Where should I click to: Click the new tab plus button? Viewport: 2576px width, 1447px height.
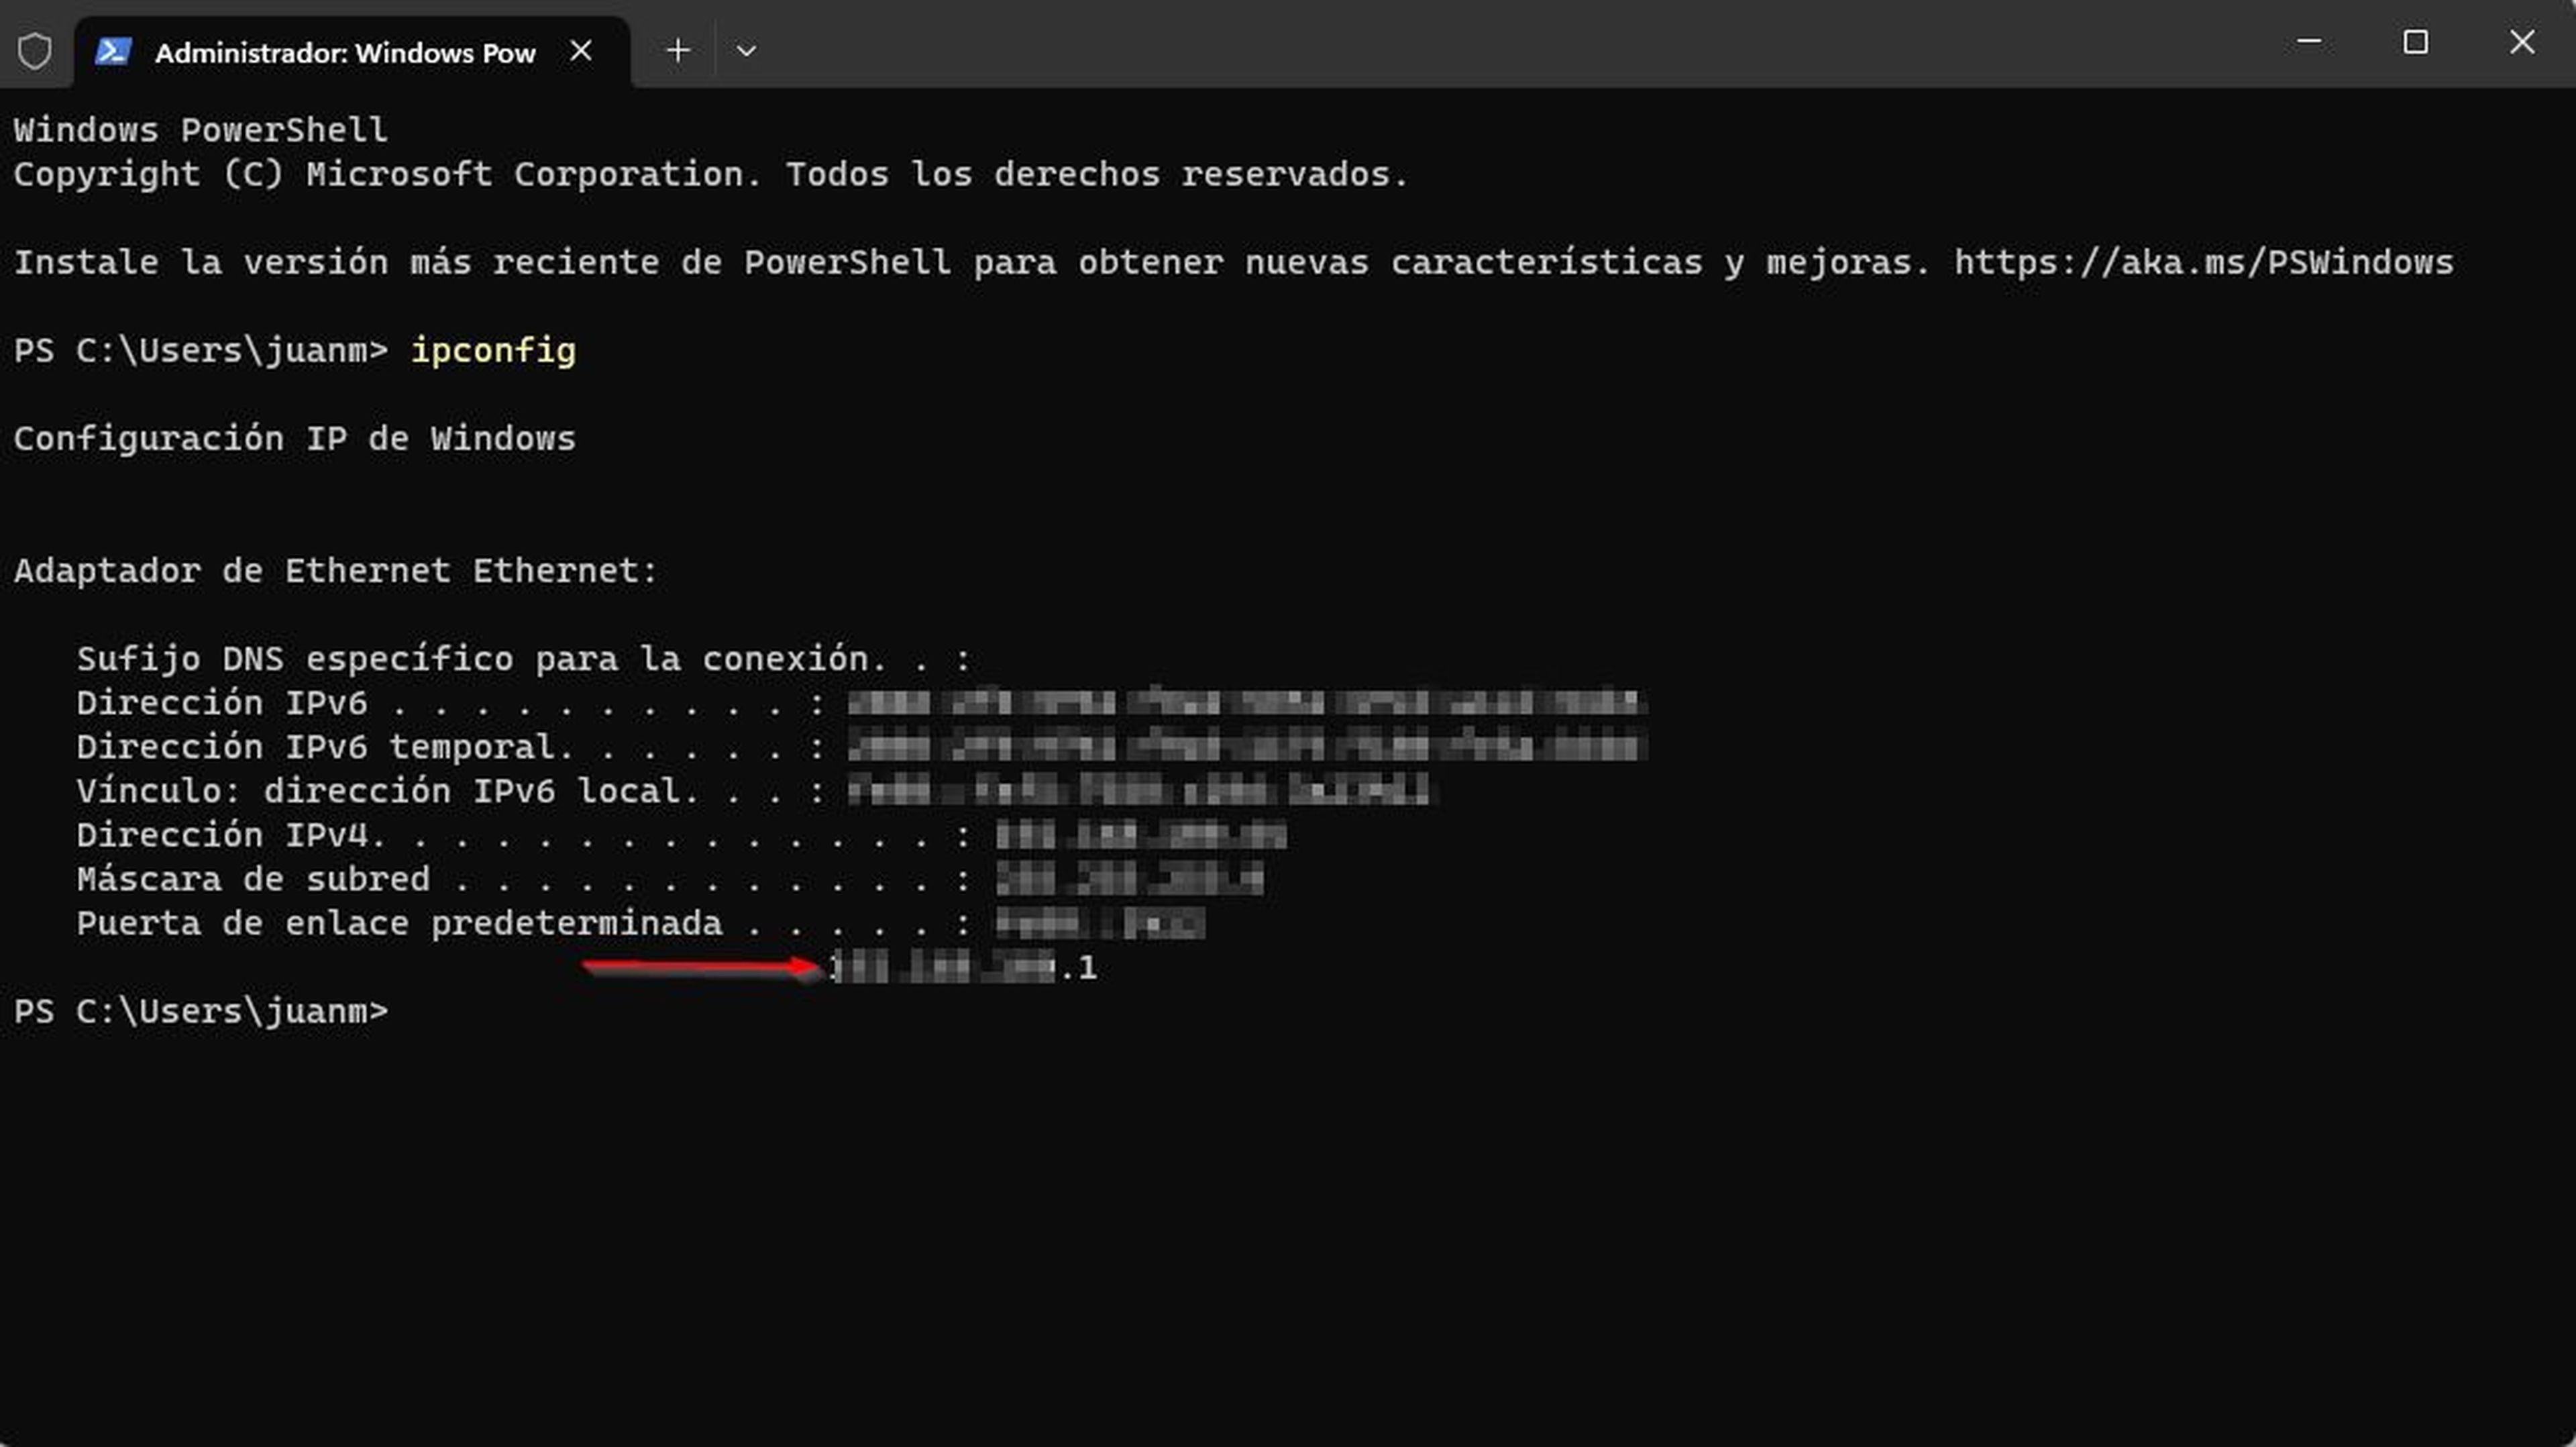678,51
